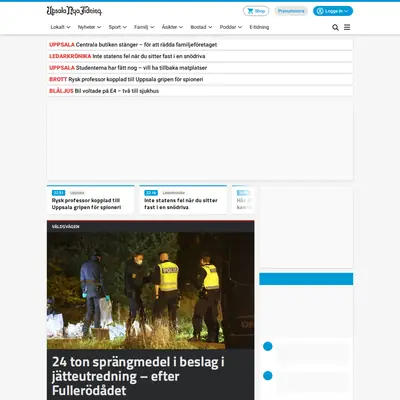The height and width of the screenshot is (400, 400).
Task: Click the police photo in the main article
Action: click(x=150, y=291)
